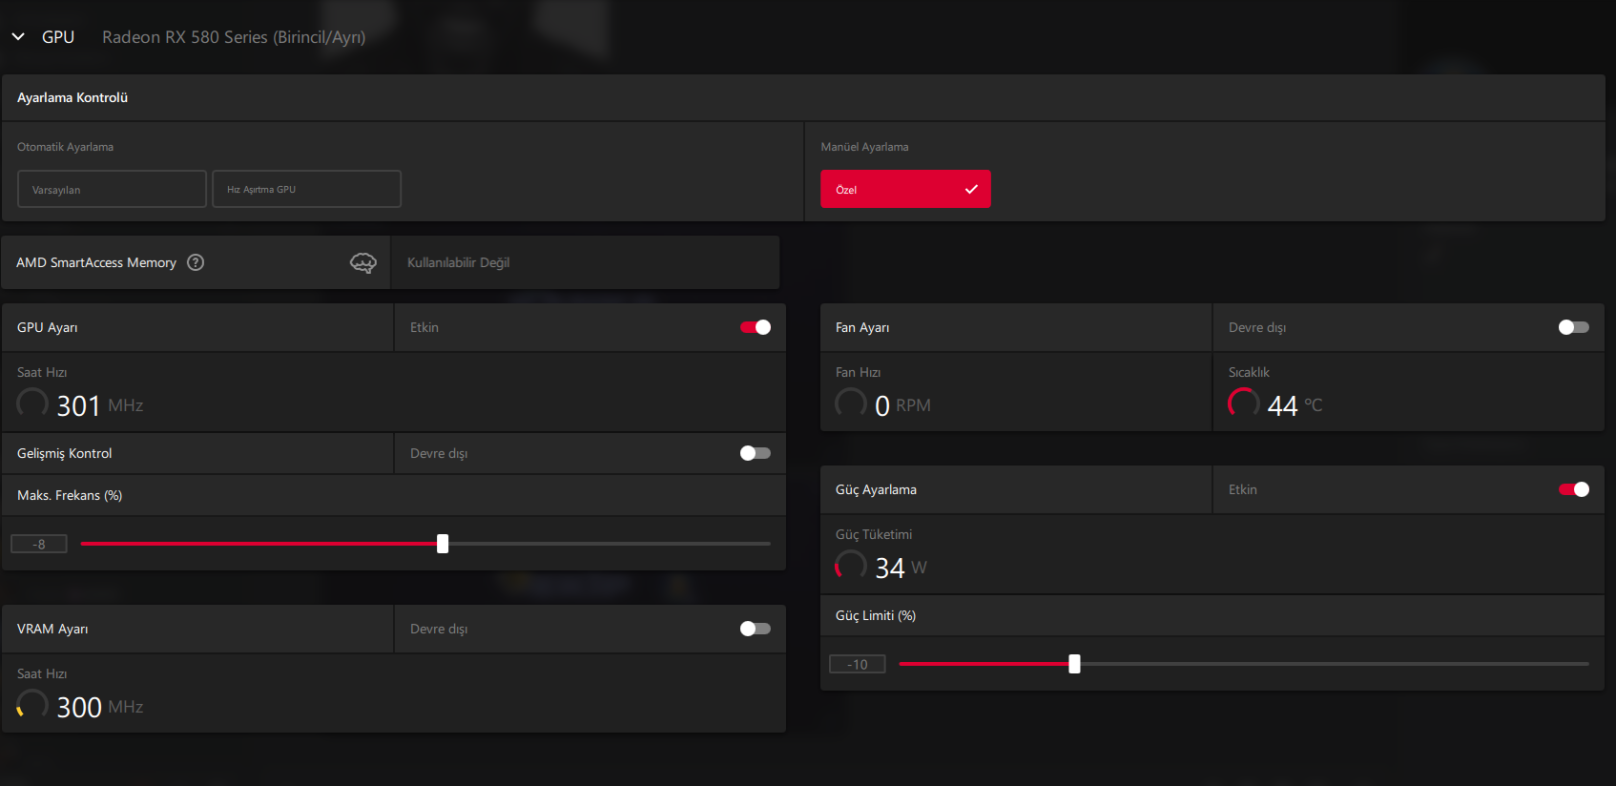
Task: Click the Kullanılabilir Değil status text
Action: [x=458, y=262]
